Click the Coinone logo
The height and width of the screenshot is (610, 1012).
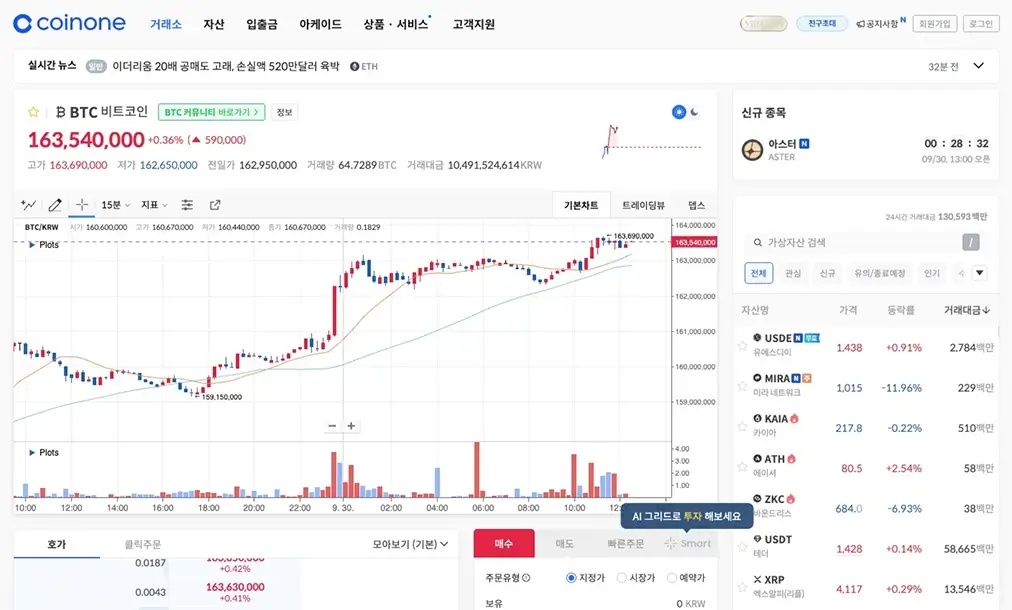click(70, 23)
